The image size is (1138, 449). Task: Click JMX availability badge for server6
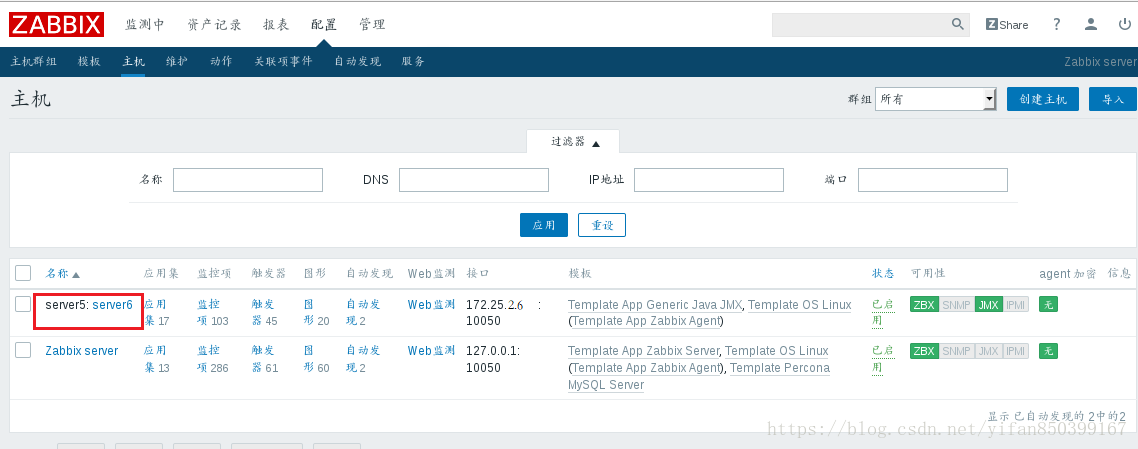pos(988,305)
